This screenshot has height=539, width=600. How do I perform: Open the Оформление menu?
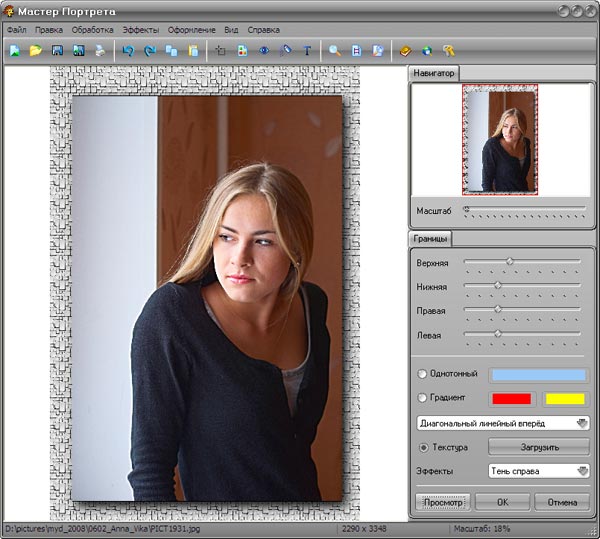191,30
